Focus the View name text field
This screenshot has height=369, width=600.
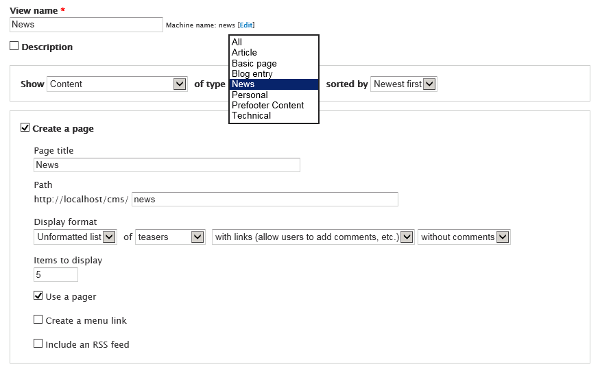[86, 24]
